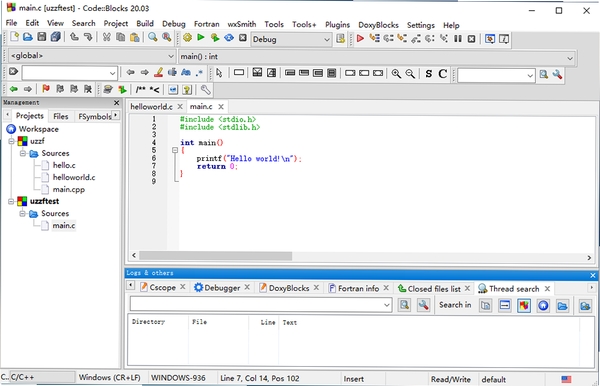The width and height of the screenshot is (600, 386).
Task: Run program with green play icon
Action: coord(201,37)
